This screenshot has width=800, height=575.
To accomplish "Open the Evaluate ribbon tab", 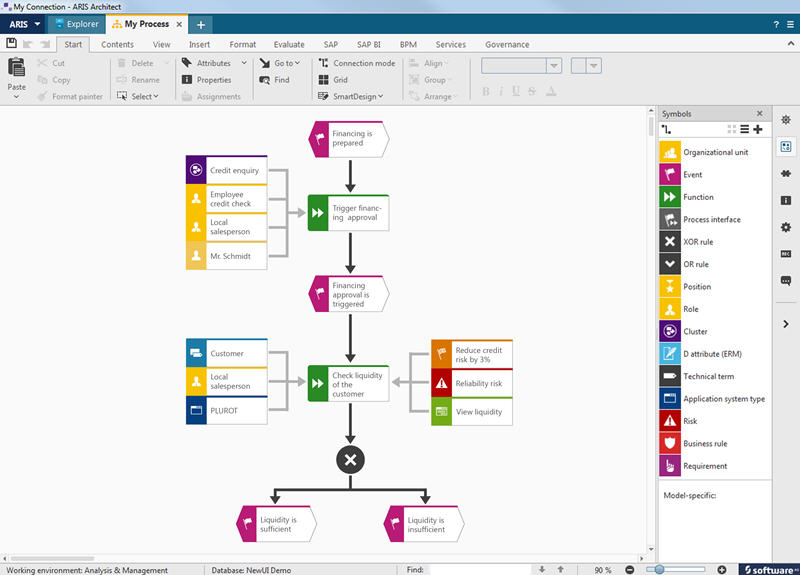I will point(289,44).
